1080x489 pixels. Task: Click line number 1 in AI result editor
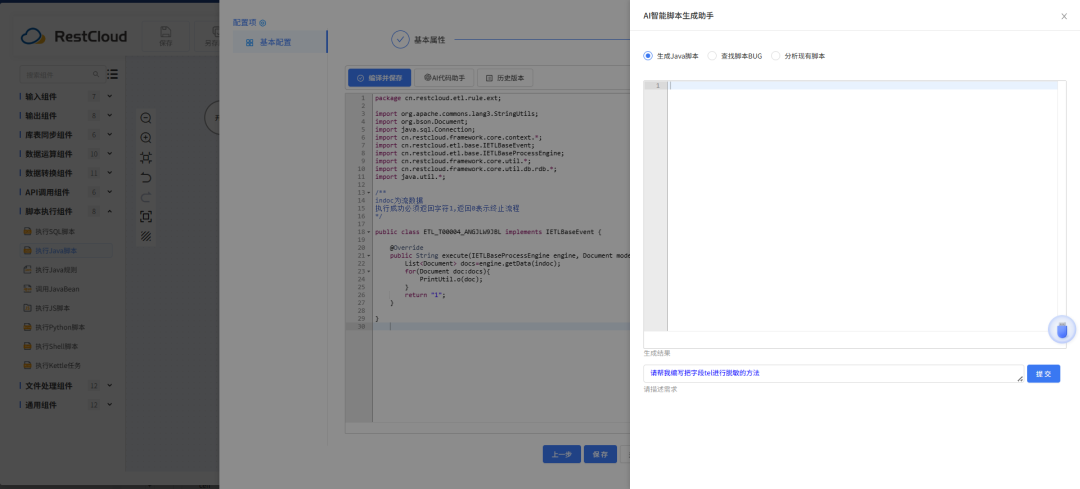(x=658, y=85)
